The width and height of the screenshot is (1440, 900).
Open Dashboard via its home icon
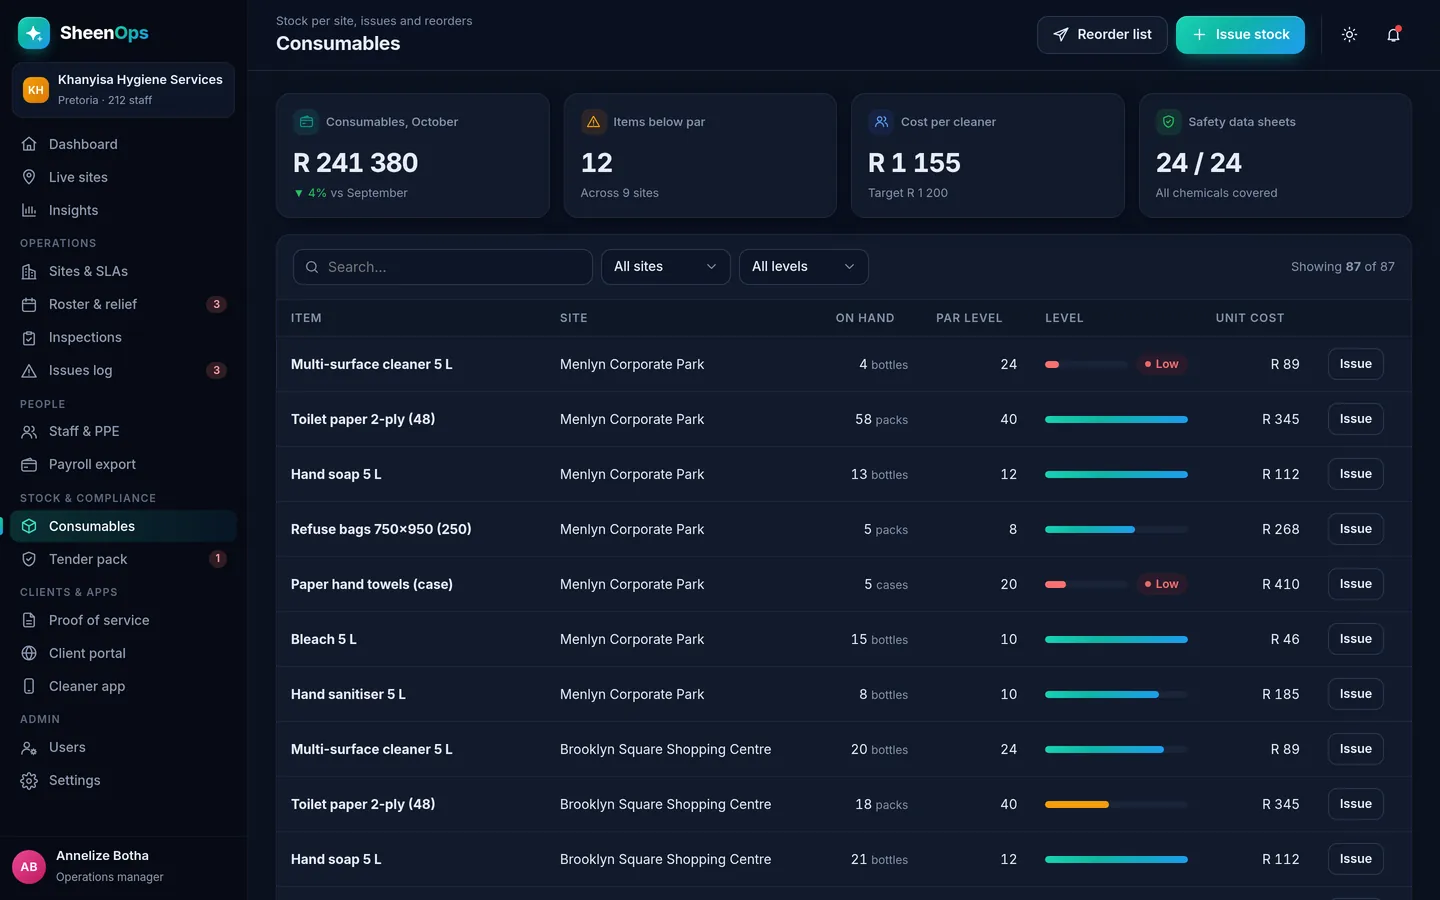[29, 144]
